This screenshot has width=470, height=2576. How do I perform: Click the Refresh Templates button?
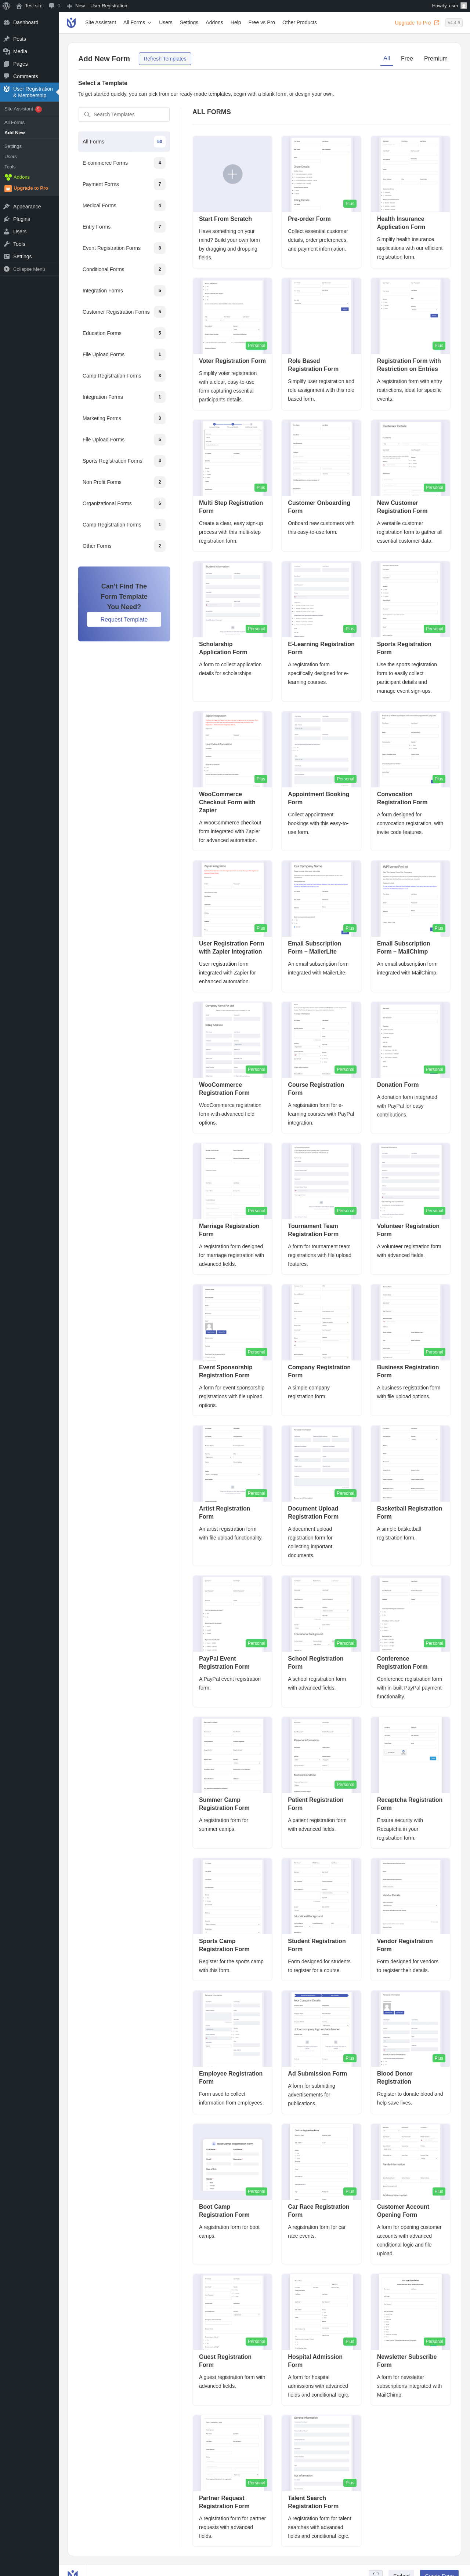[165, 59]
